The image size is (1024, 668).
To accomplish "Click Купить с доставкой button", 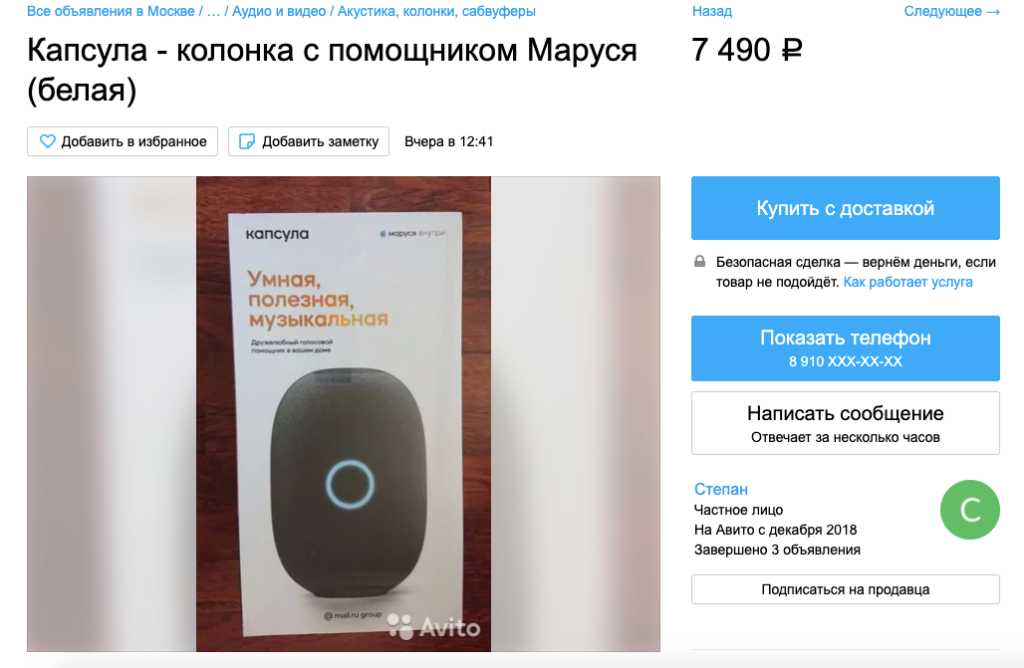I will (x=845, y=208).
